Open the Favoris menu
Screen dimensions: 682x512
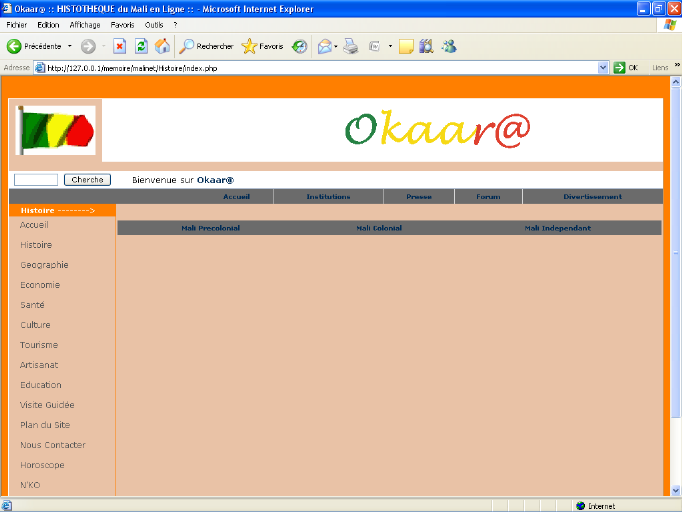[x=122, y=25]
